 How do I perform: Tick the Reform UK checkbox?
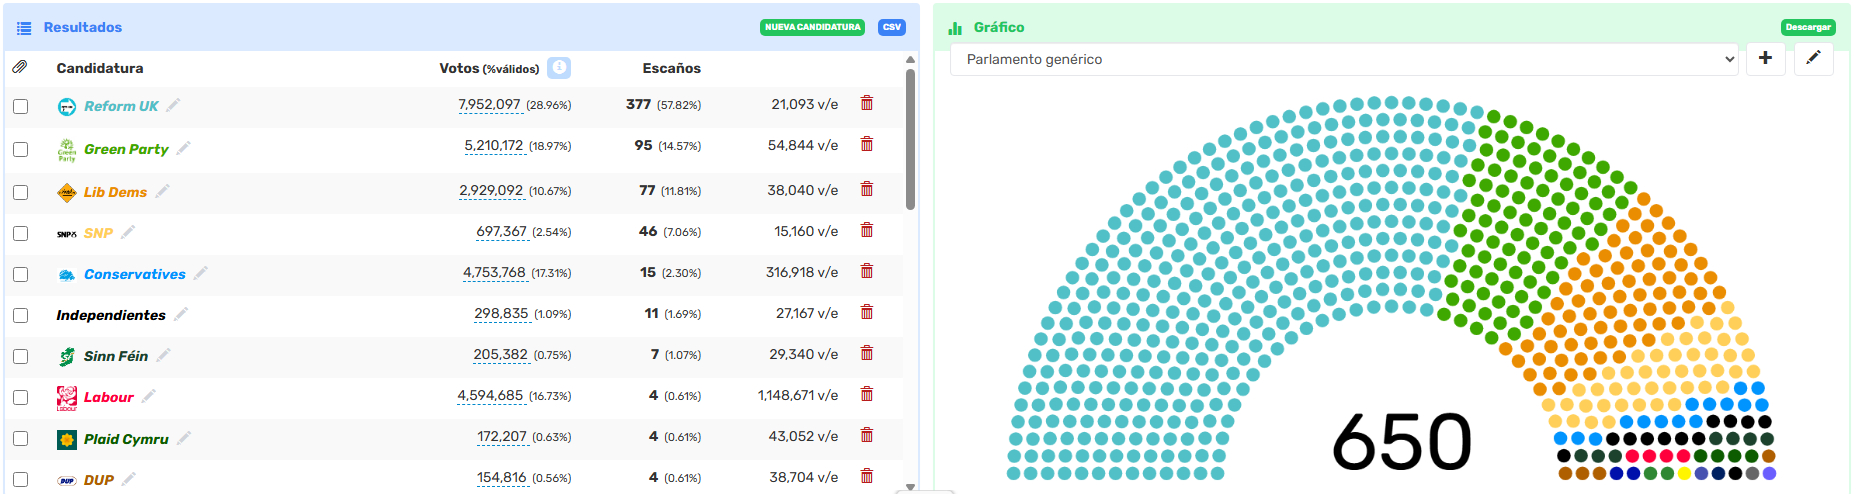(21, 107)
